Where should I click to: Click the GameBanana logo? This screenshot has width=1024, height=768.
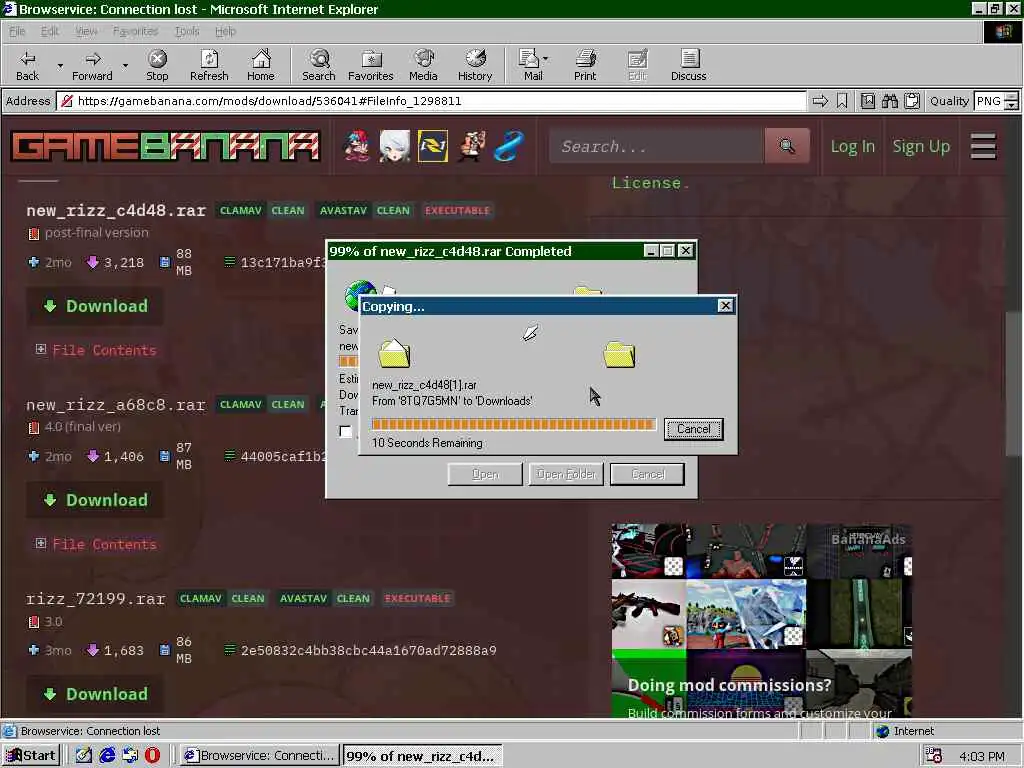(165, 146)
